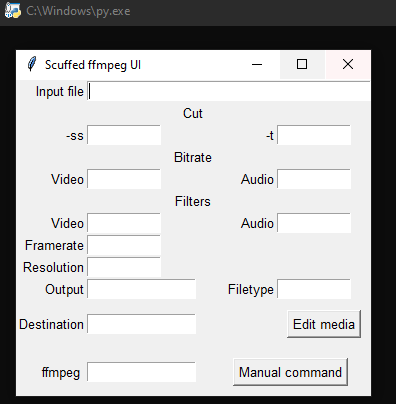Click the 'Output' label
This screenshot has height=404, width=396.
point(64,290)
